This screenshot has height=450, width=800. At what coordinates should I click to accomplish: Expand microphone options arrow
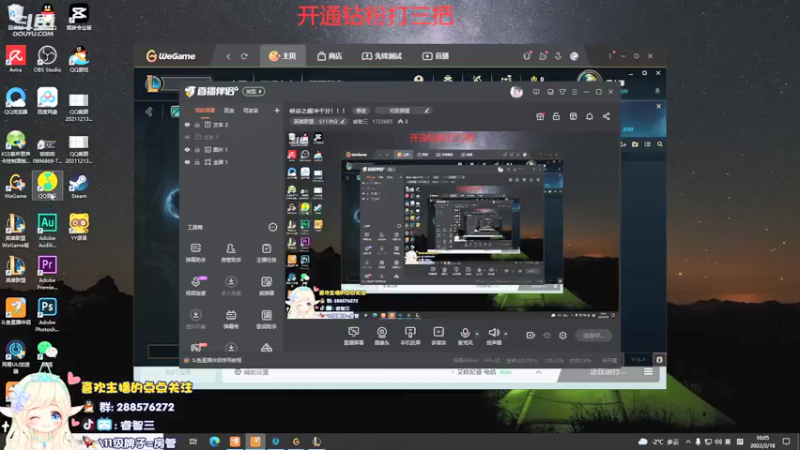(x=478, y=334)
